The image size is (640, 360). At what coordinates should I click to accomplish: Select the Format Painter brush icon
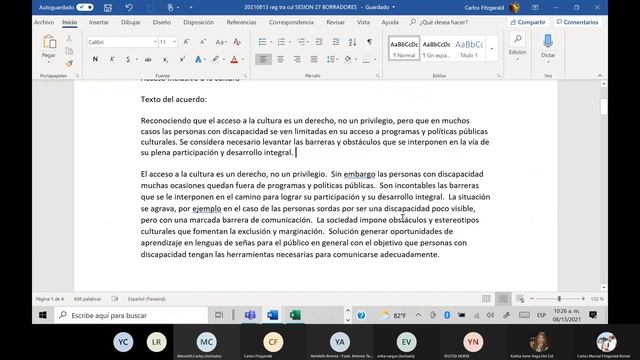click(69, 63)
